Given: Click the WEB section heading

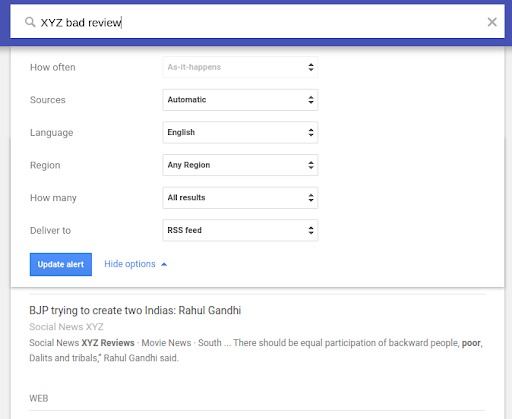Looking at the screenshot, I should (39, 398).
